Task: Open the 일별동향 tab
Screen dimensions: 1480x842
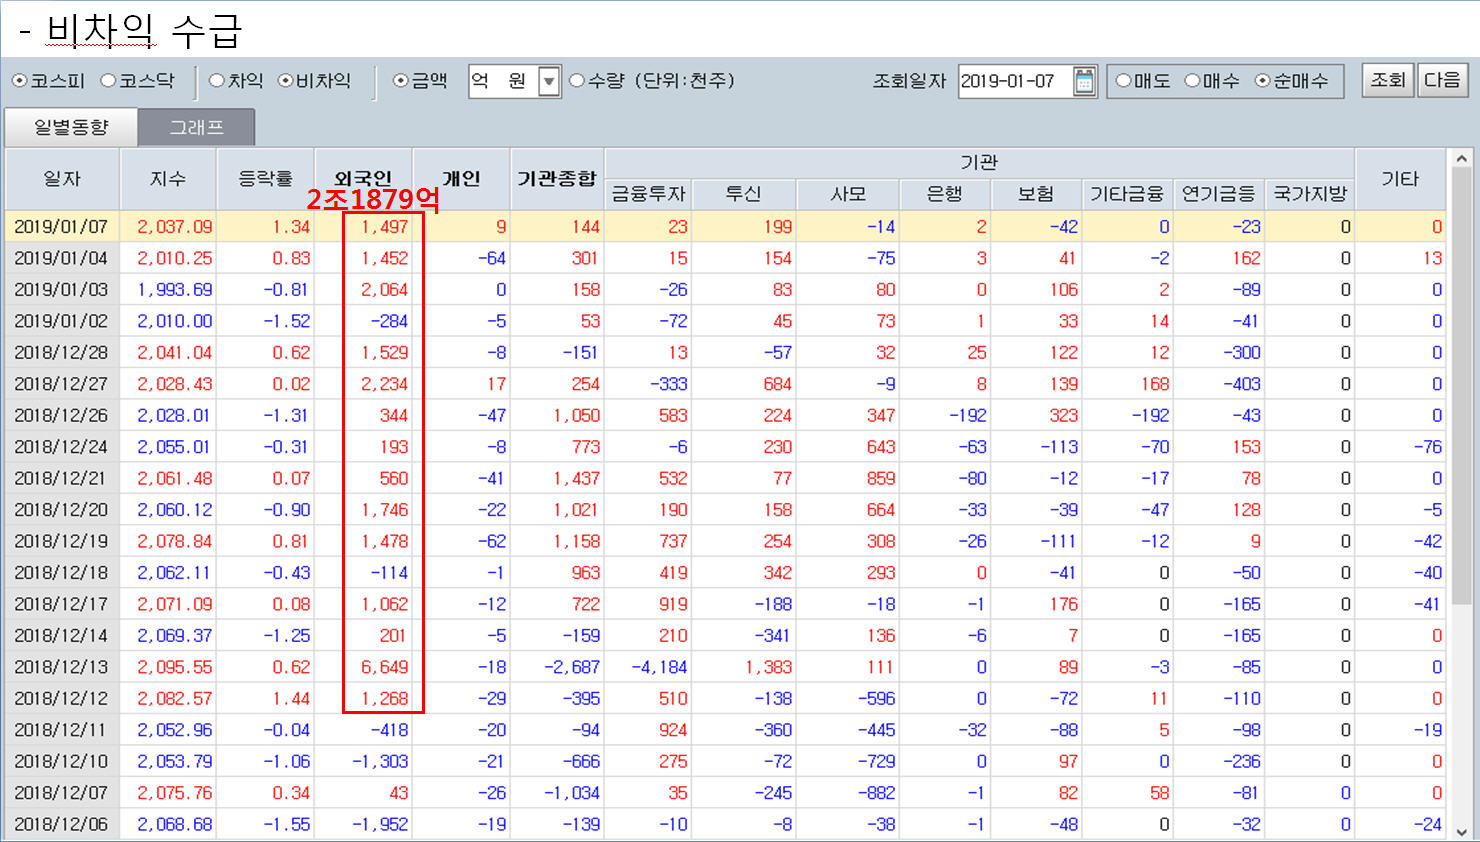Action: tap(71, 127)
